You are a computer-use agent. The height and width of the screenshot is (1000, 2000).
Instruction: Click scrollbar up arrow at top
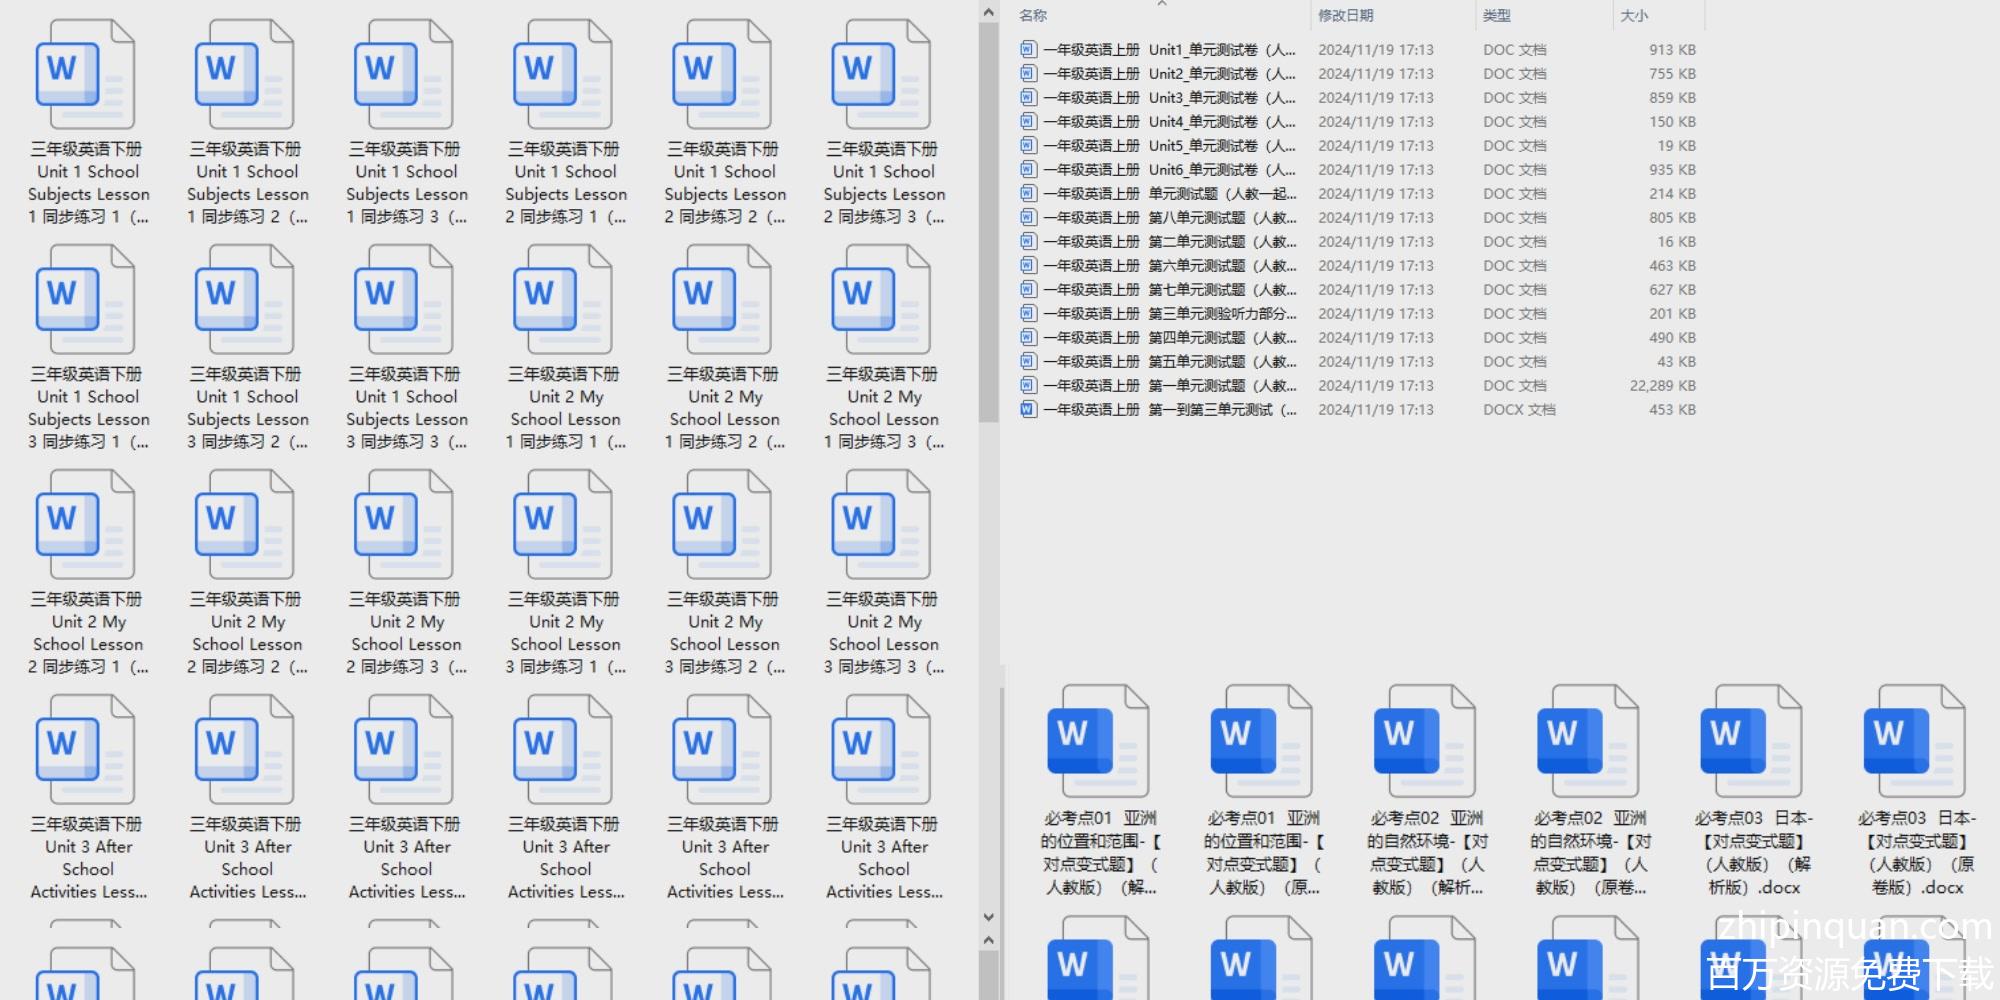(x=988, y=13)
